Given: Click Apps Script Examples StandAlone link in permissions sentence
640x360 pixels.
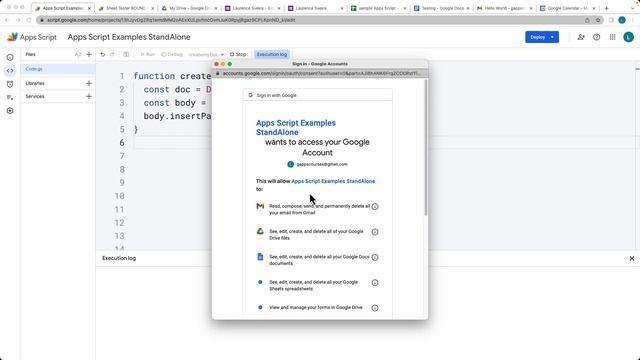Looking at the screenshot, I should click(333, 181).
